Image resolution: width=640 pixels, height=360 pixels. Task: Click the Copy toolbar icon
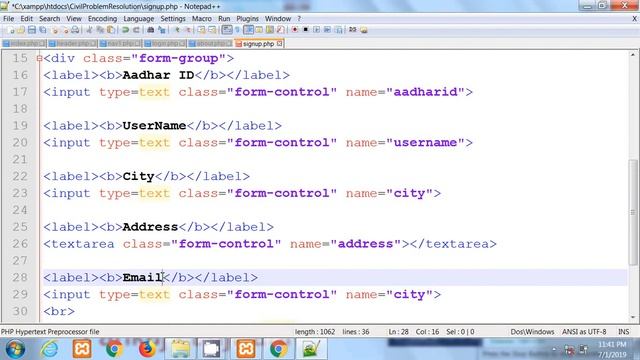100,30
